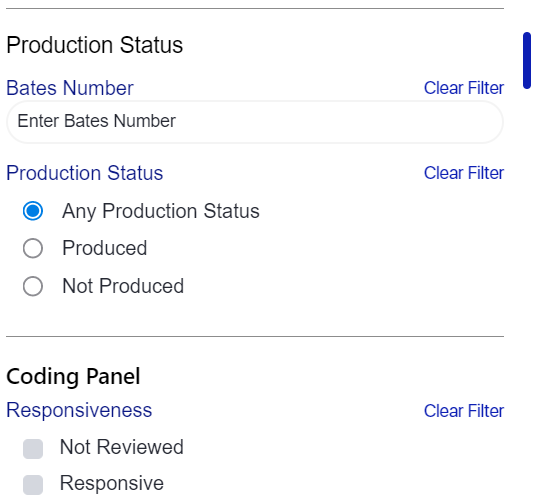Image resolution: width=534 pixels, height=501 pixels.
Task: Click the blue Bates Number label
Action: pyautogui.click(x=70, y=88)
